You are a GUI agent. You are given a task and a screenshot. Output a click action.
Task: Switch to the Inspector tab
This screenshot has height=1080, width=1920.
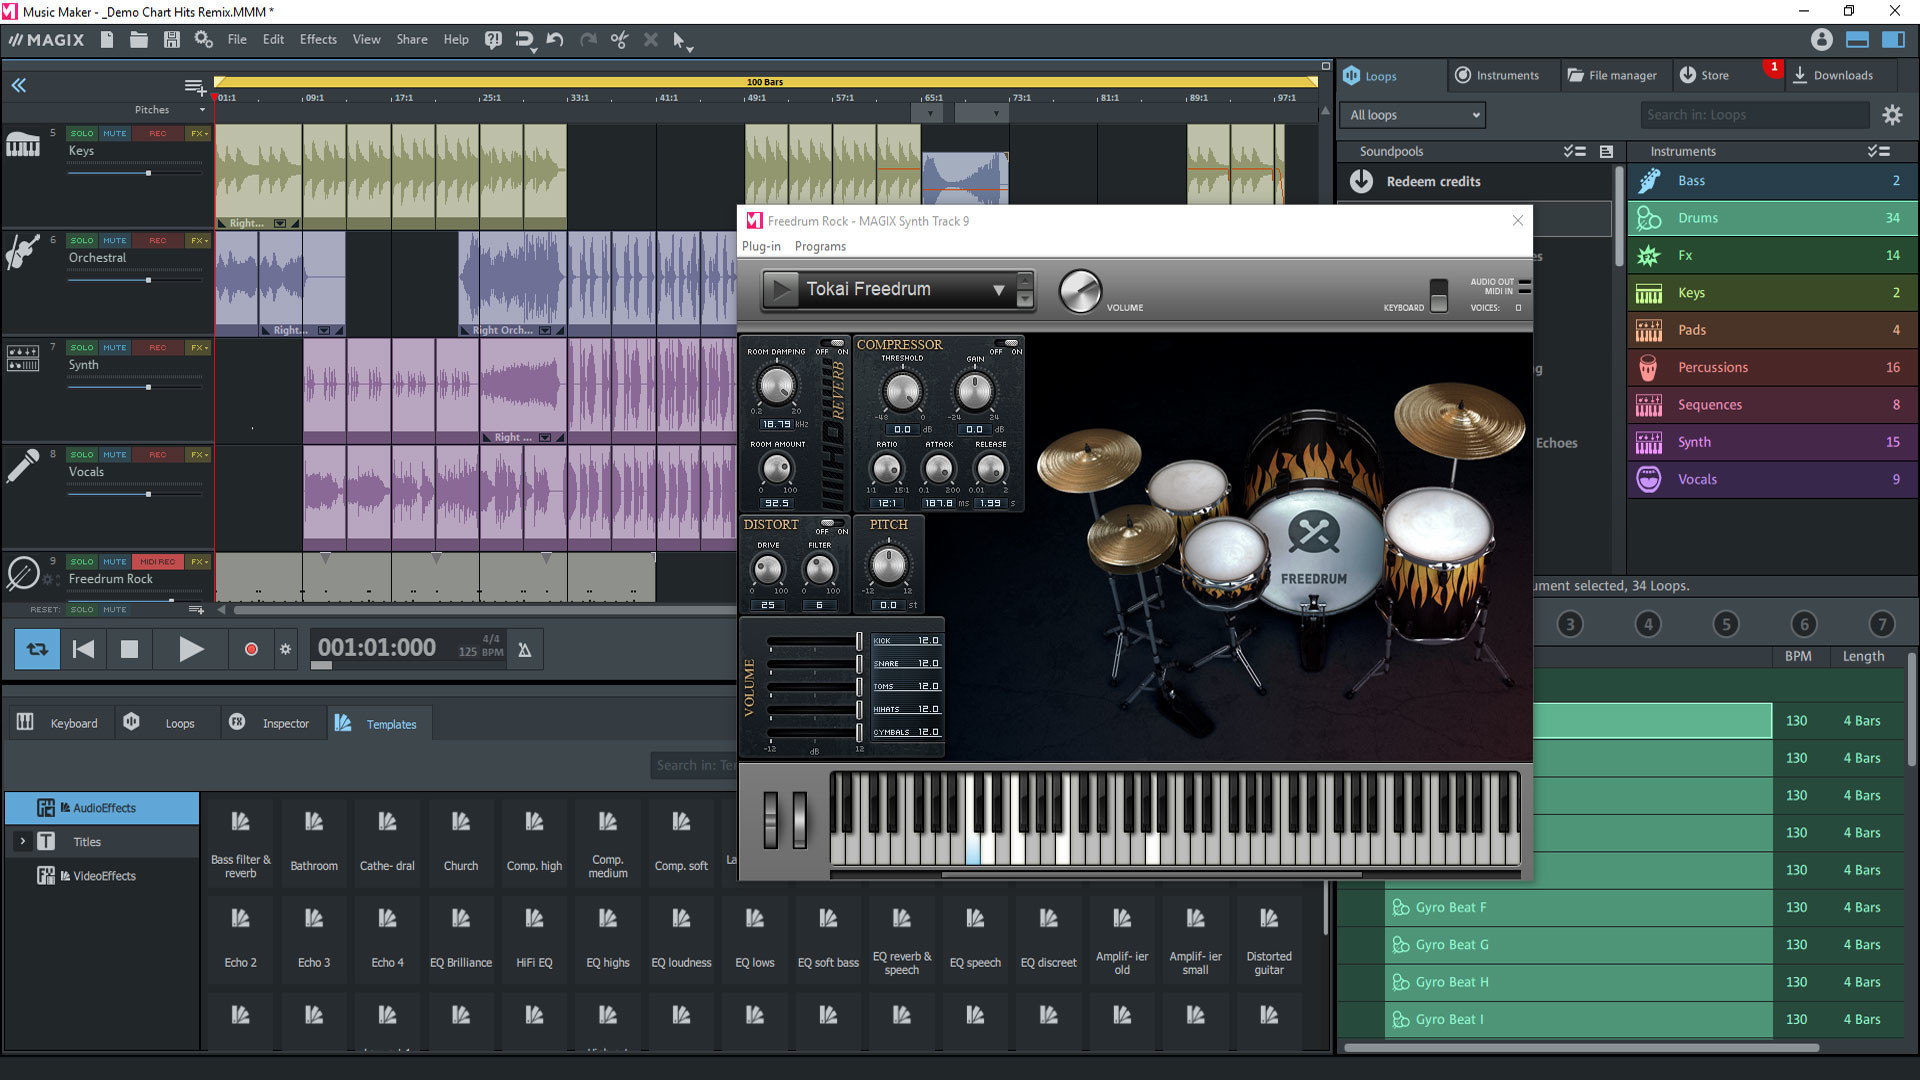click(x=285, y=724)
